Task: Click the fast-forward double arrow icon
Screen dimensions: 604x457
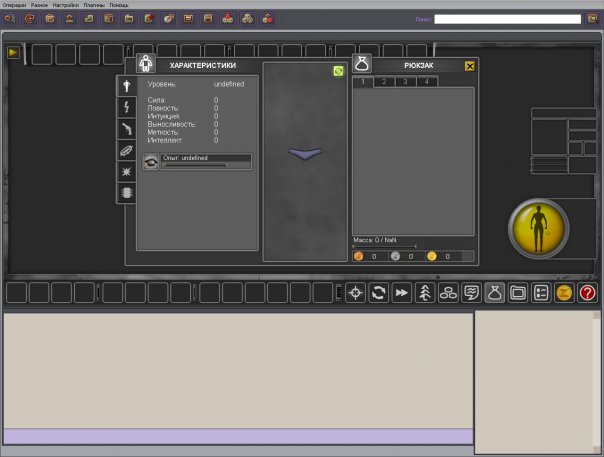Action: tap(402, 293)
